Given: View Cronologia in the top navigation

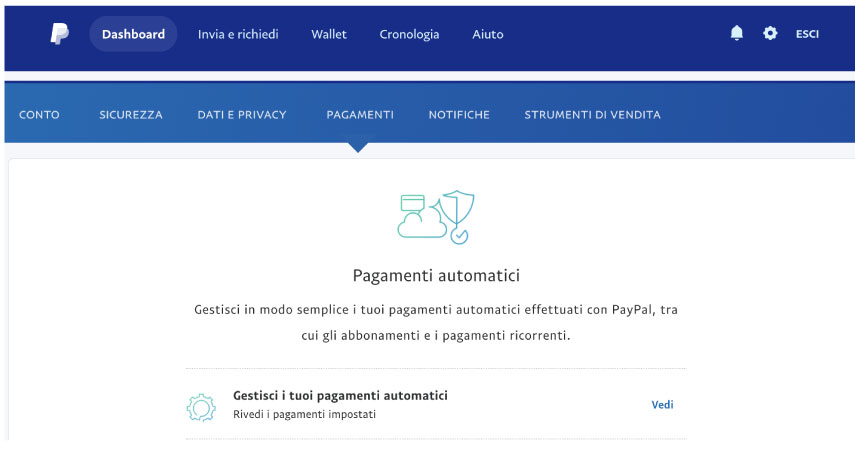Looking at the screenshot, I should pyautogui.click(x=409, y=34).
